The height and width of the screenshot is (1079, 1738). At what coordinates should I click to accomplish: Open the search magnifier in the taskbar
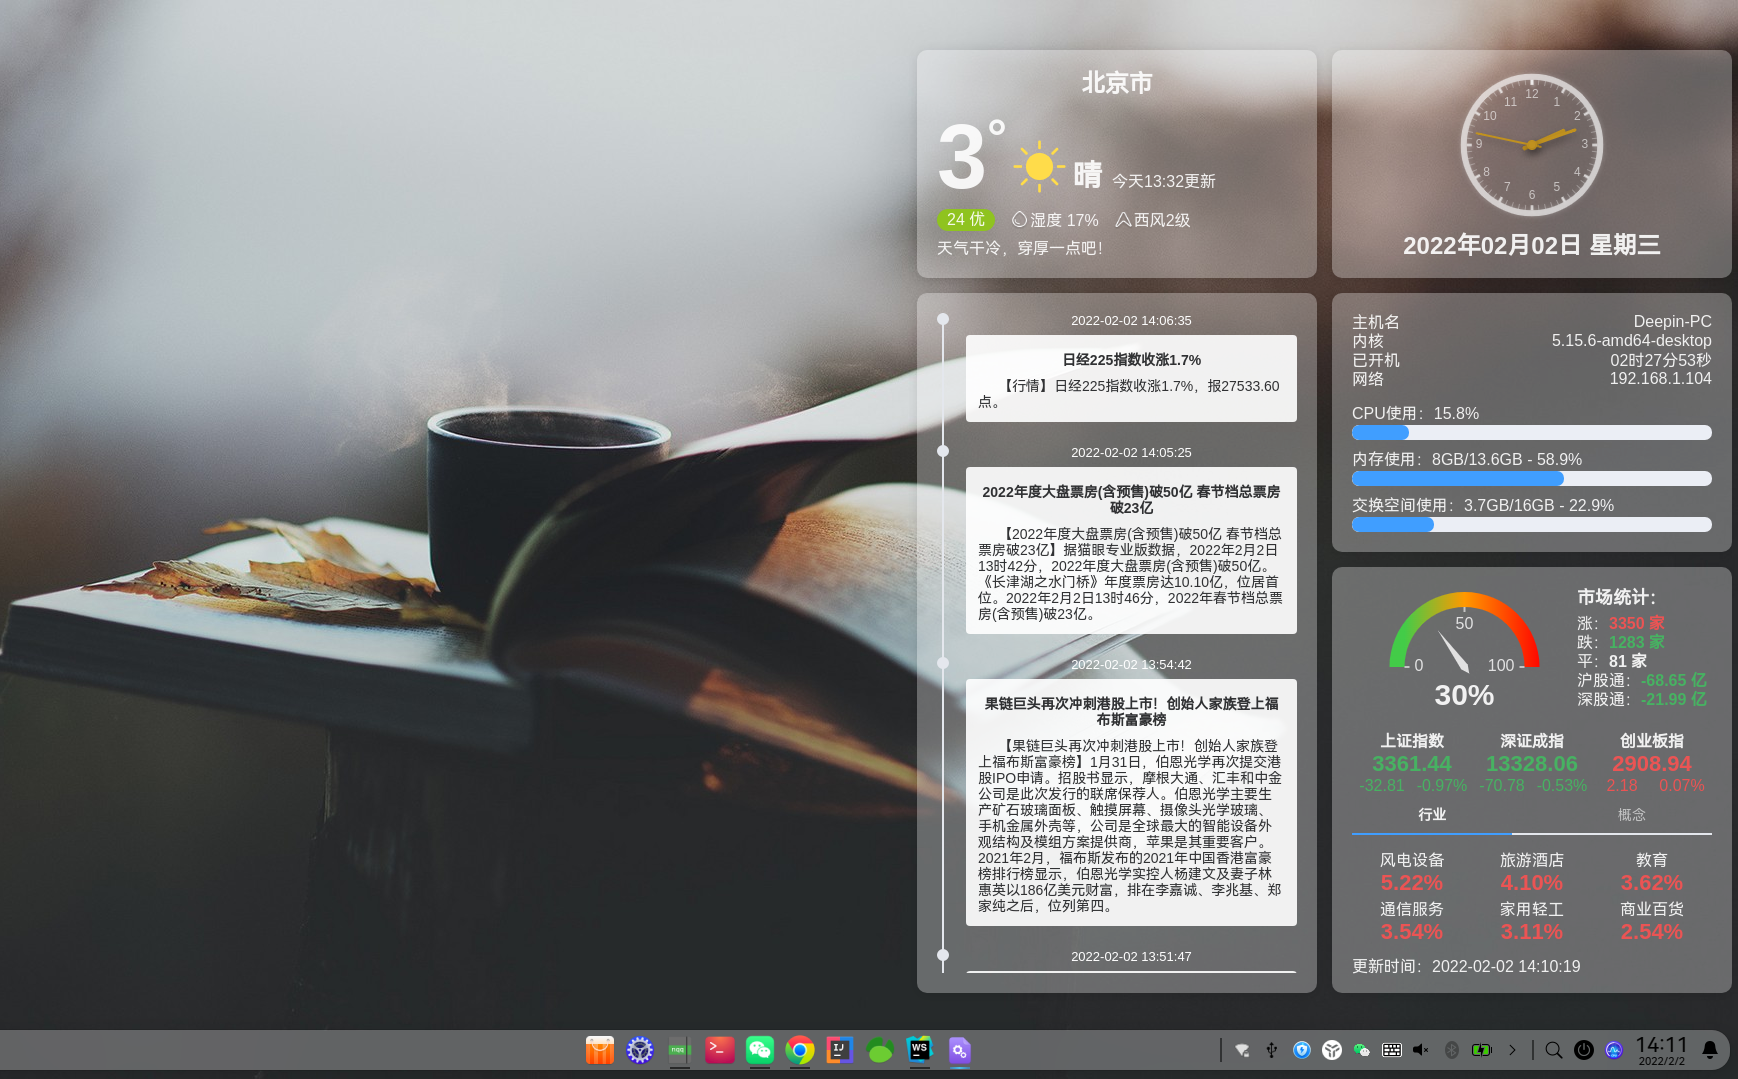pyautogui.click(x=1554, y=1050)
